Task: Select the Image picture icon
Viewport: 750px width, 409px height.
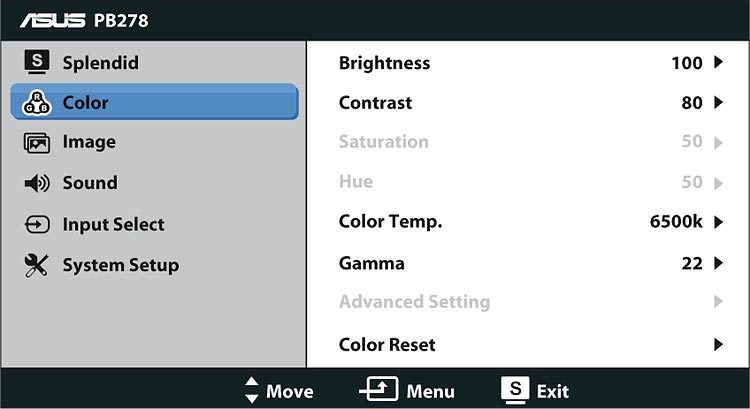Action: 36,143
